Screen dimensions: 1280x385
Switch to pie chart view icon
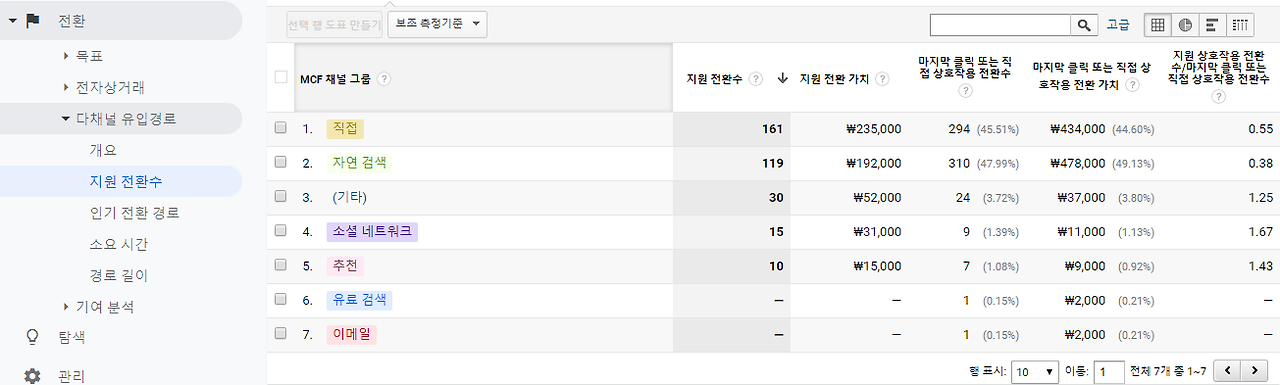(x=1185, y=24)
